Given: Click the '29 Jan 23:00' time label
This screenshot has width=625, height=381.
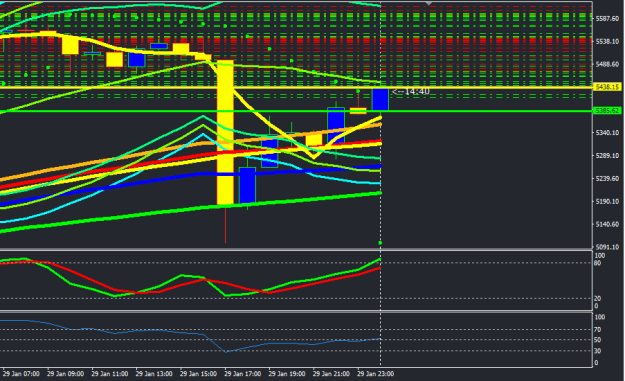Looking at the screenshot, I should 375,374.
